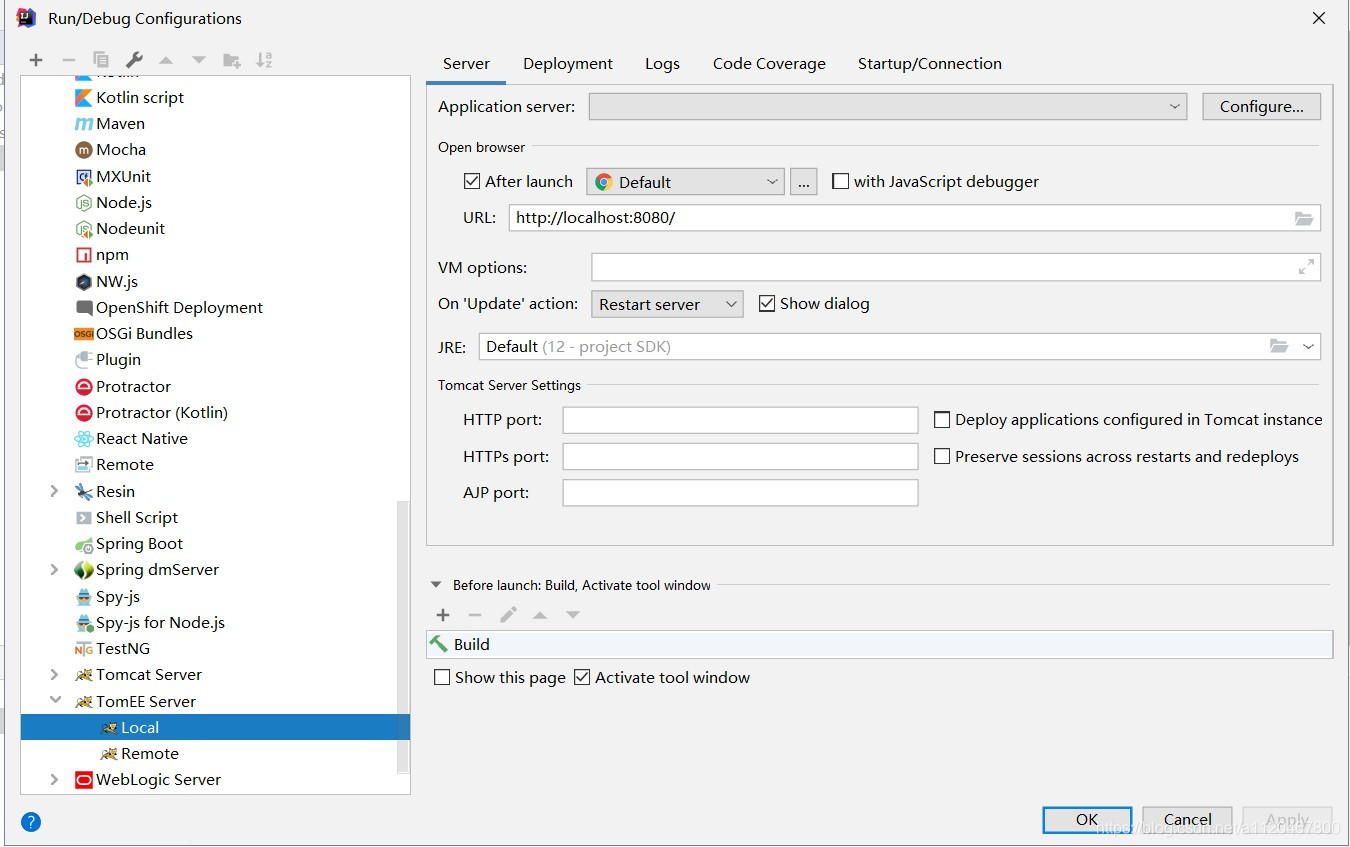This screenshot has width=1350, height=847.
Task: Expand the WebLogic Server tree node
Action: tap(55, 780)
